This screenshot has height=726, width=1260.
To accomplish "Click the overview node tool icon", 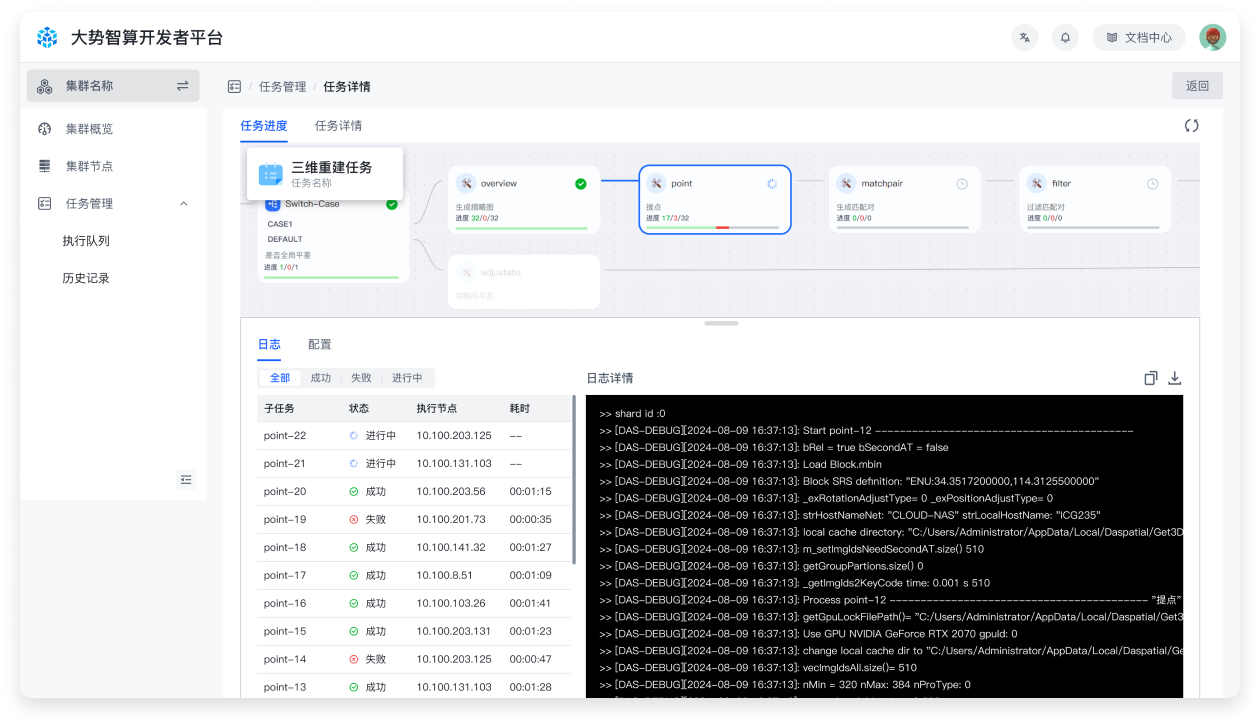I will (466, 184).
